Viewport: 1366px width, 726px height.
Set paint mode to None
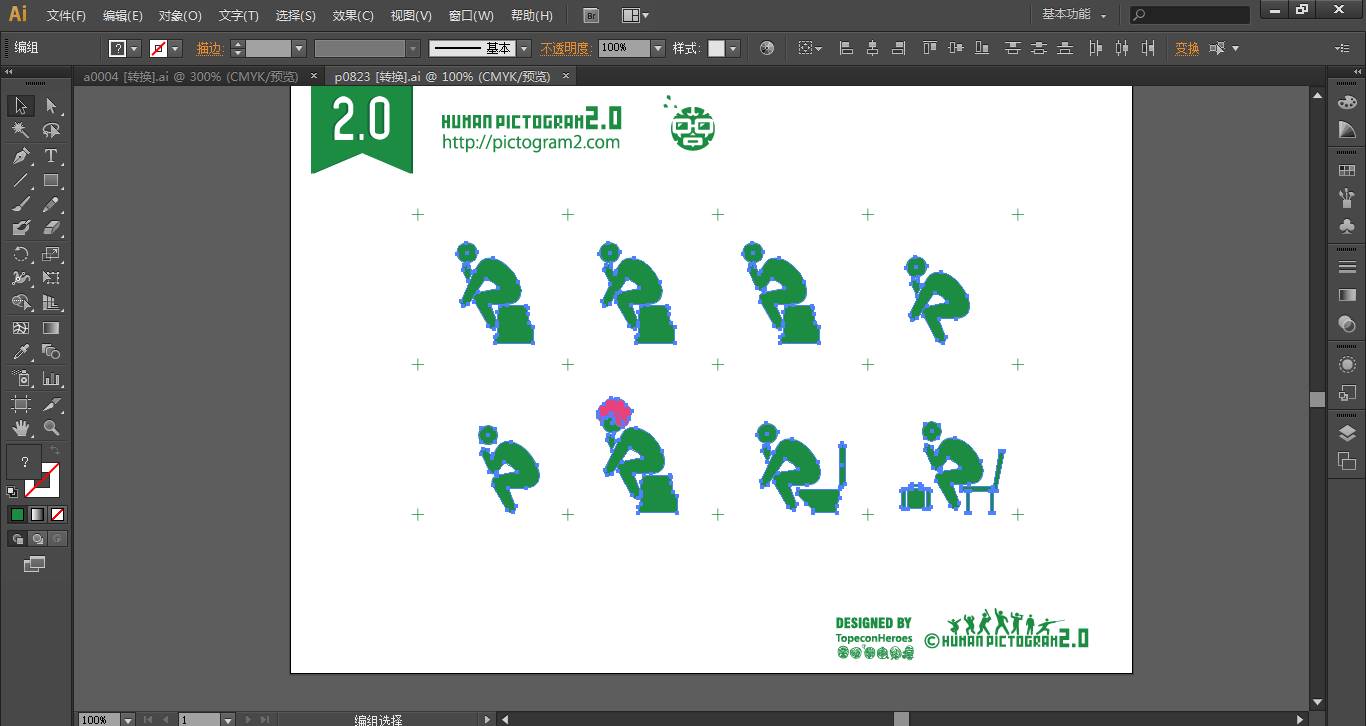(x=57, y=515)
